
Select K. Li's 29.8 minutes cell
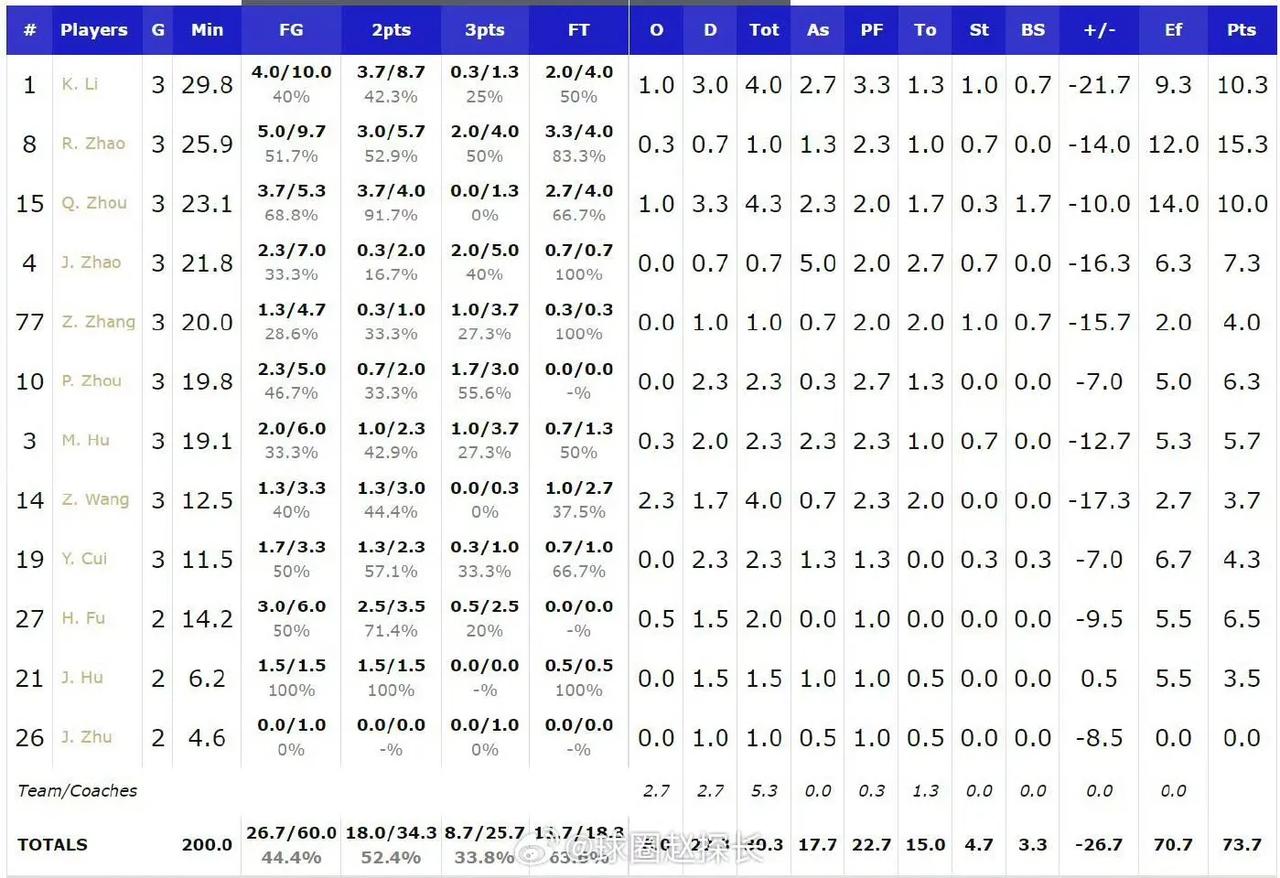pyautogui.click(x=207, y=85)
